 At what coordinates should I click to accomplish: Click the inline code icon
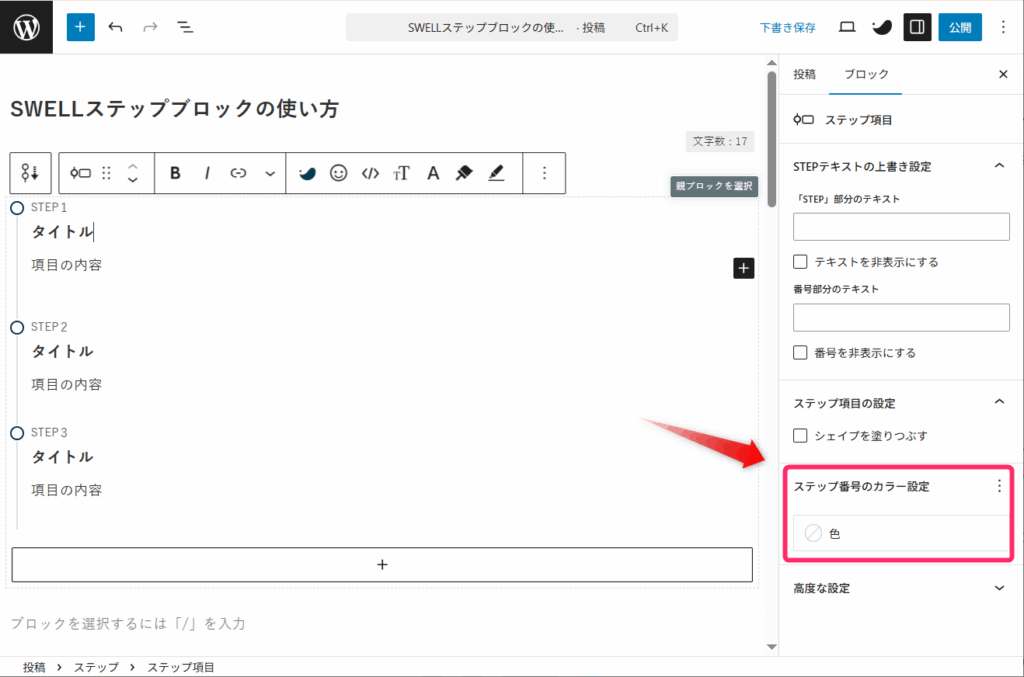(370, 173)
